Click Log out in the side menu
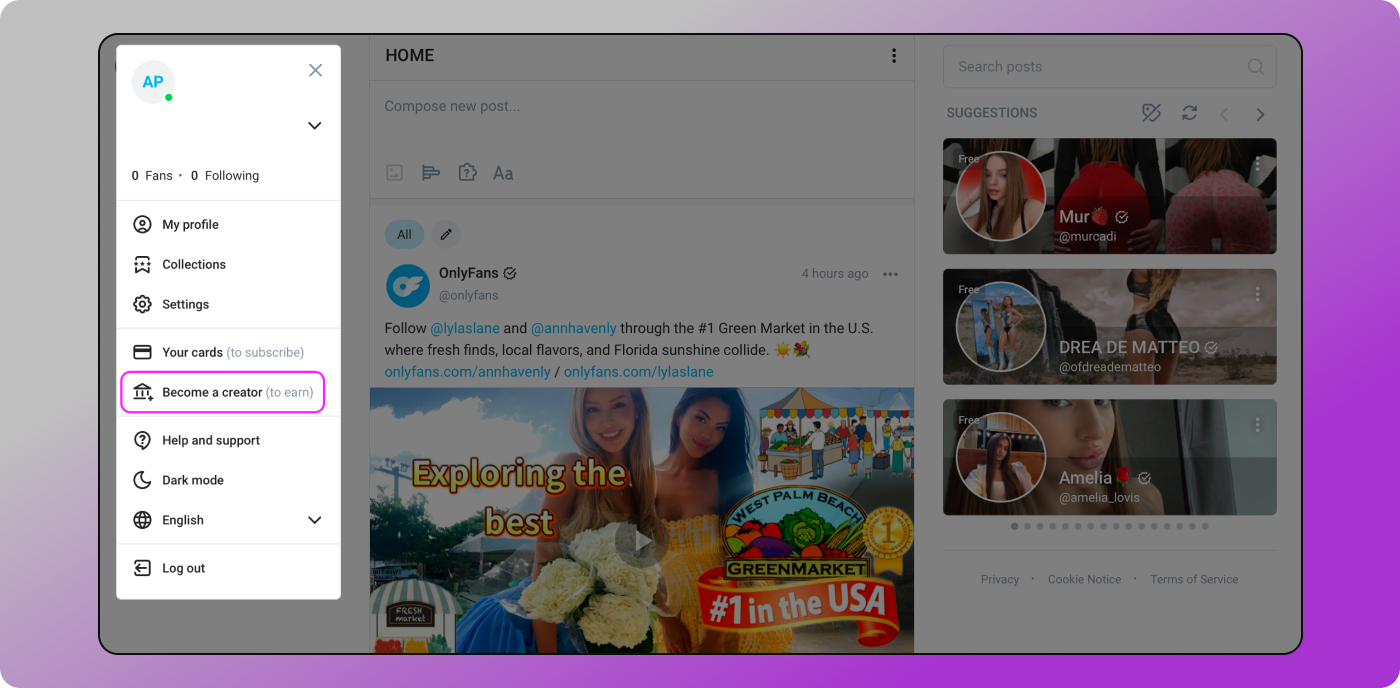This screenshot has height=688, width=1400. 183,568
